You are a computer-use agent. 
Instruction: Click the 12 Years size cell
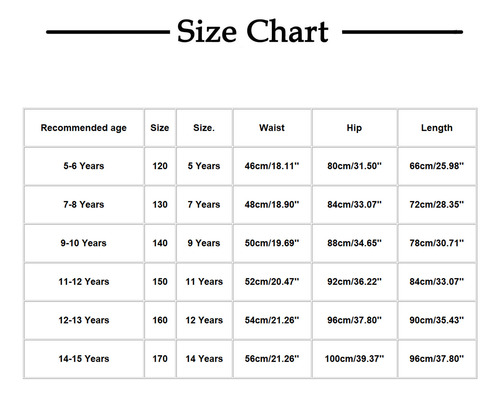pos(204,320)
